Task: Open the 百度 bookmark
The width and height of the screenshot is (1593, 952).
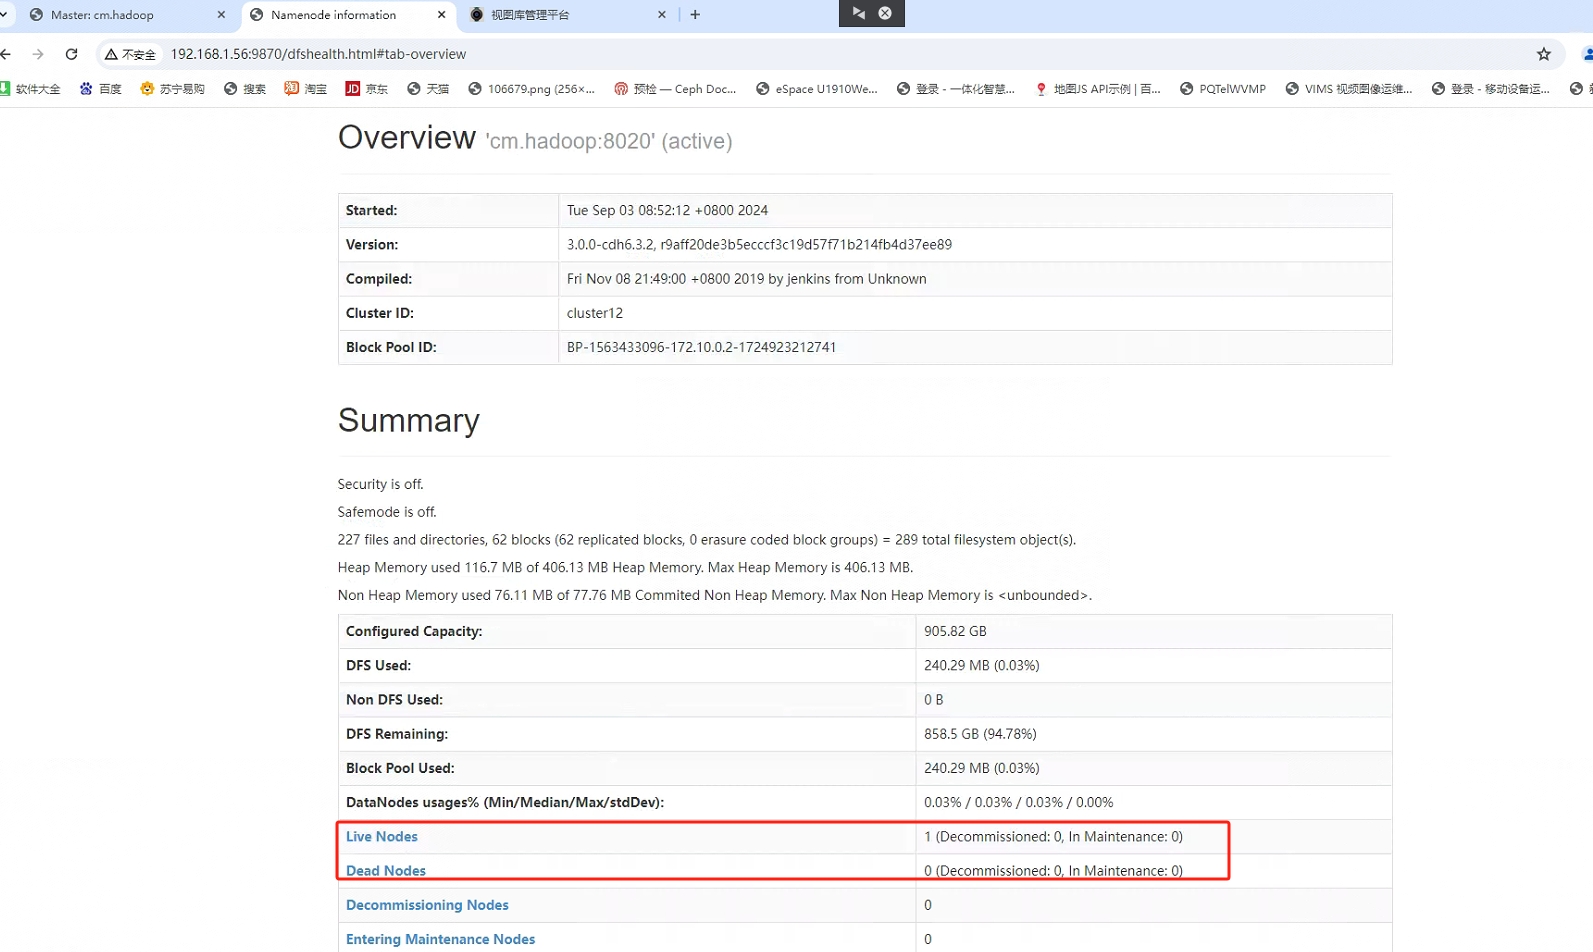Action: [101, 89]
